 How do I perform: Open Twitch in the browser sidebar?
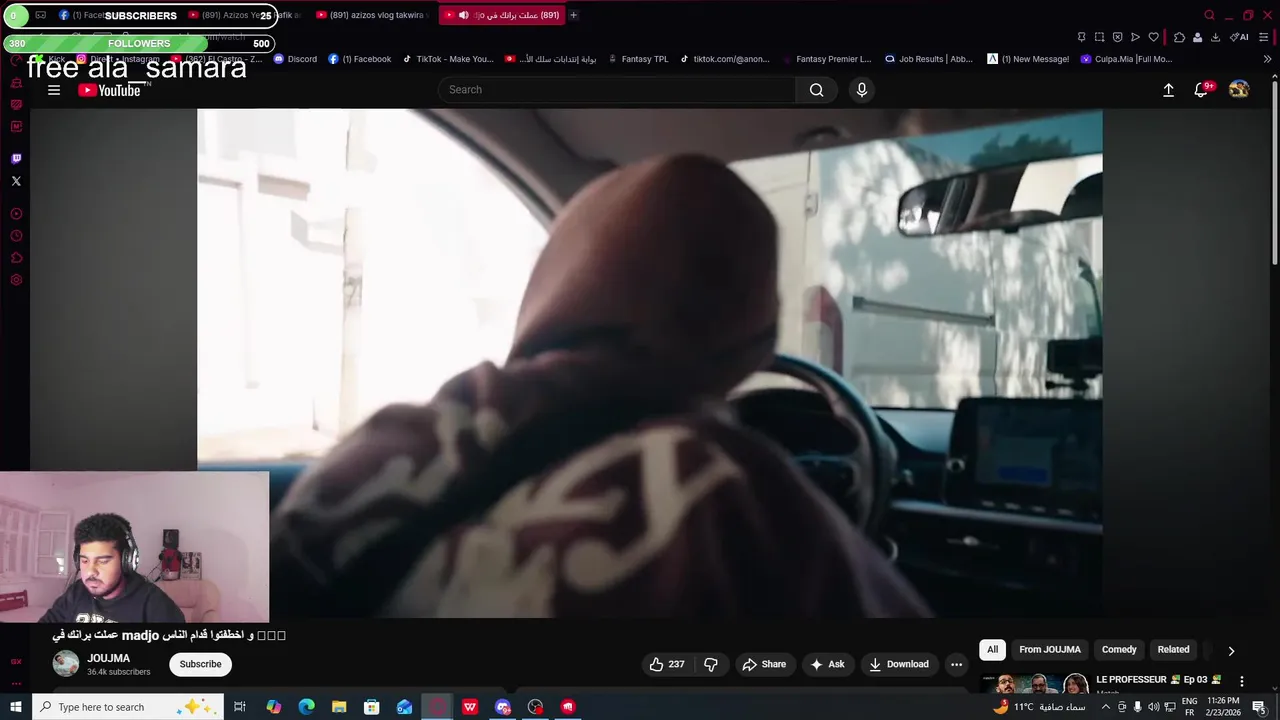point(16,158)
